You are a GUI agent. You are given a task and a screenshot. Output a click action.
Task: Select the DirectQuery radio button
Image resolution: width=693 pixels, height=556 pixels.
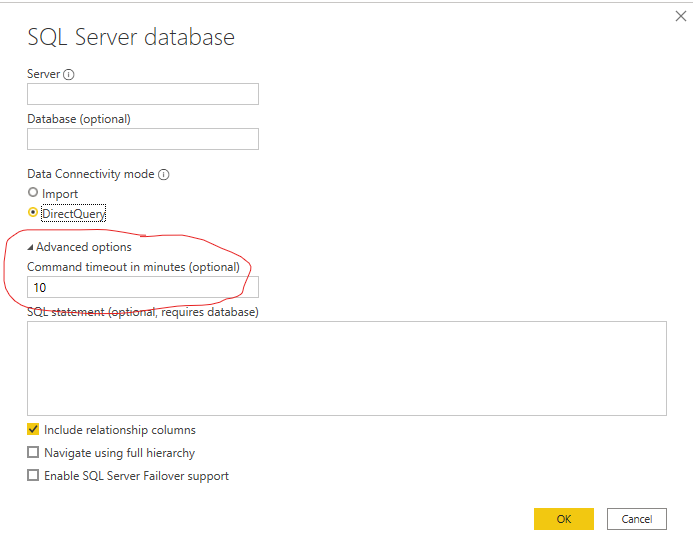pos(33,213)
